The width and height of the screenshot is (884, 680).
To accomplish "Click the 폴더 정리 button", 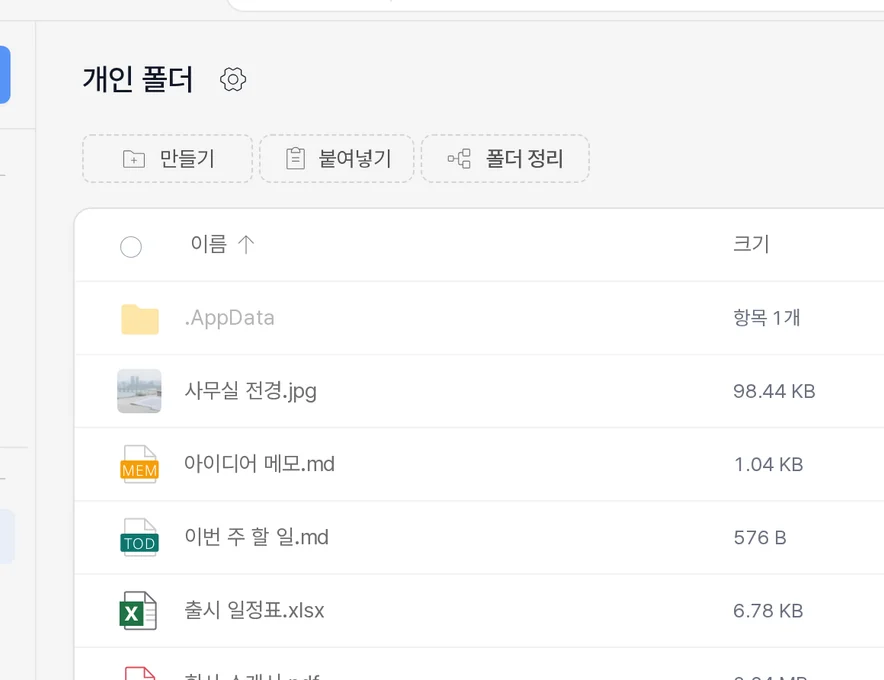I will coord(505,159).
